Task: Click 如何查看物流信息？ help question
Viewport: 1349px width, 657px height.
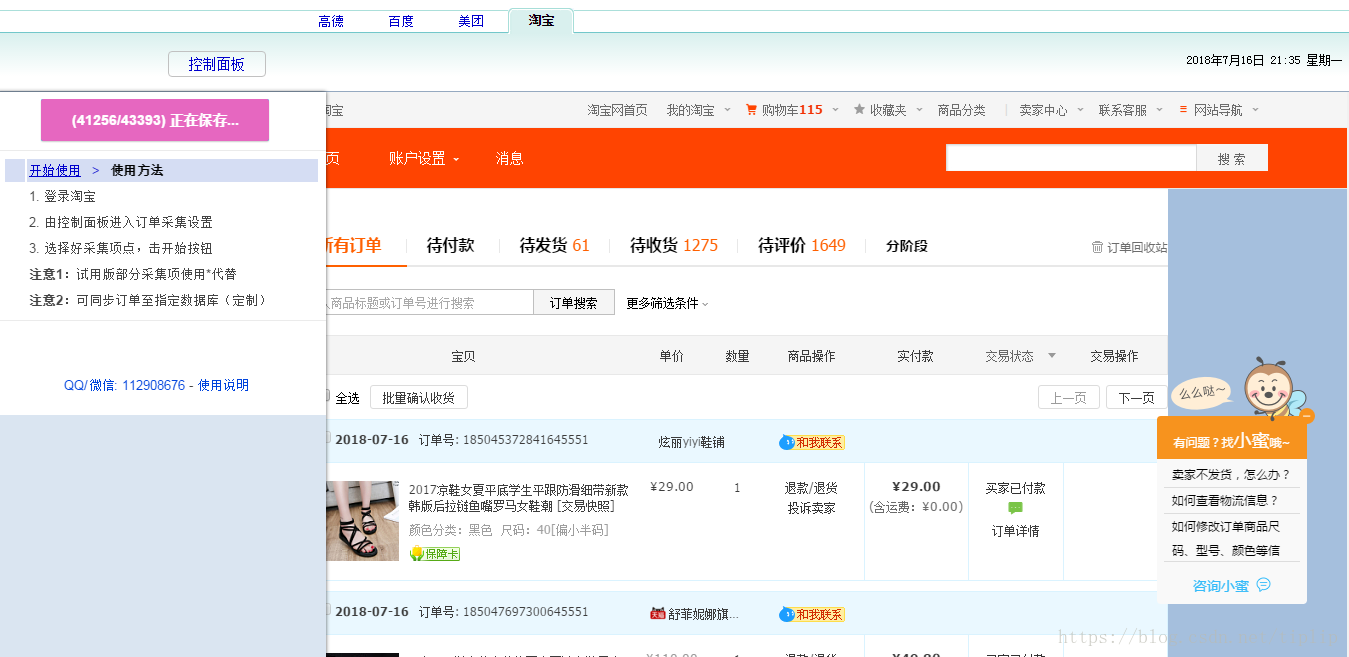Action: [x=1225, y=500]
